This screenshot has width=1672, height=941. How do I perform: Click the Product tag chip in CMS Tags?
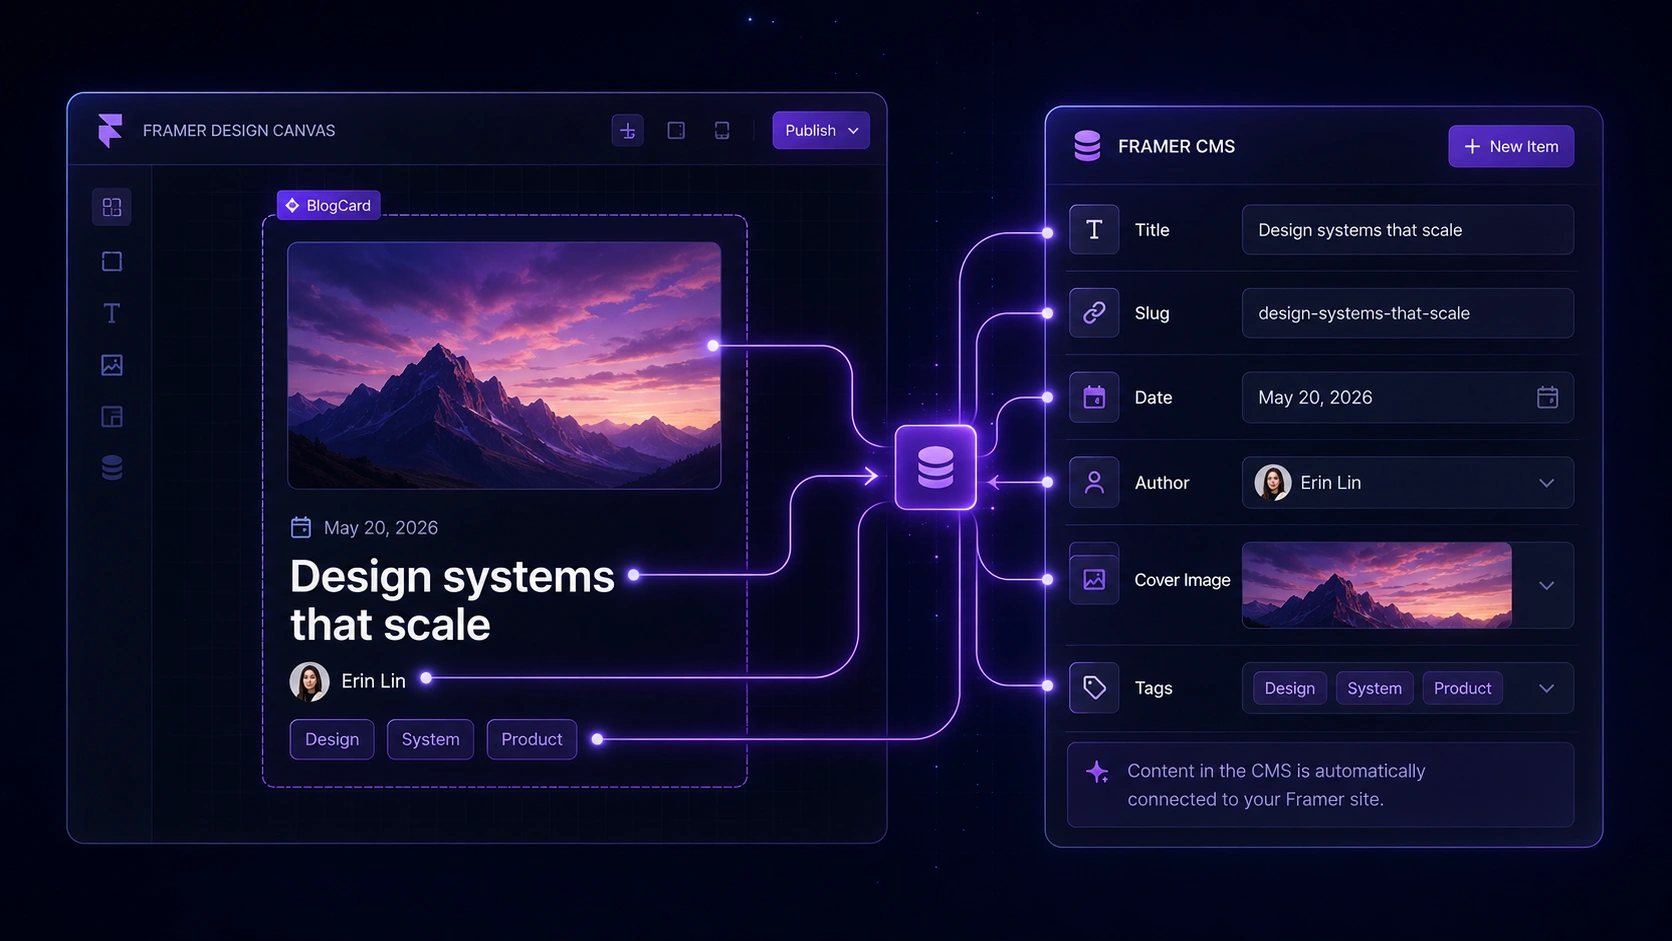tap(1462, 688)
